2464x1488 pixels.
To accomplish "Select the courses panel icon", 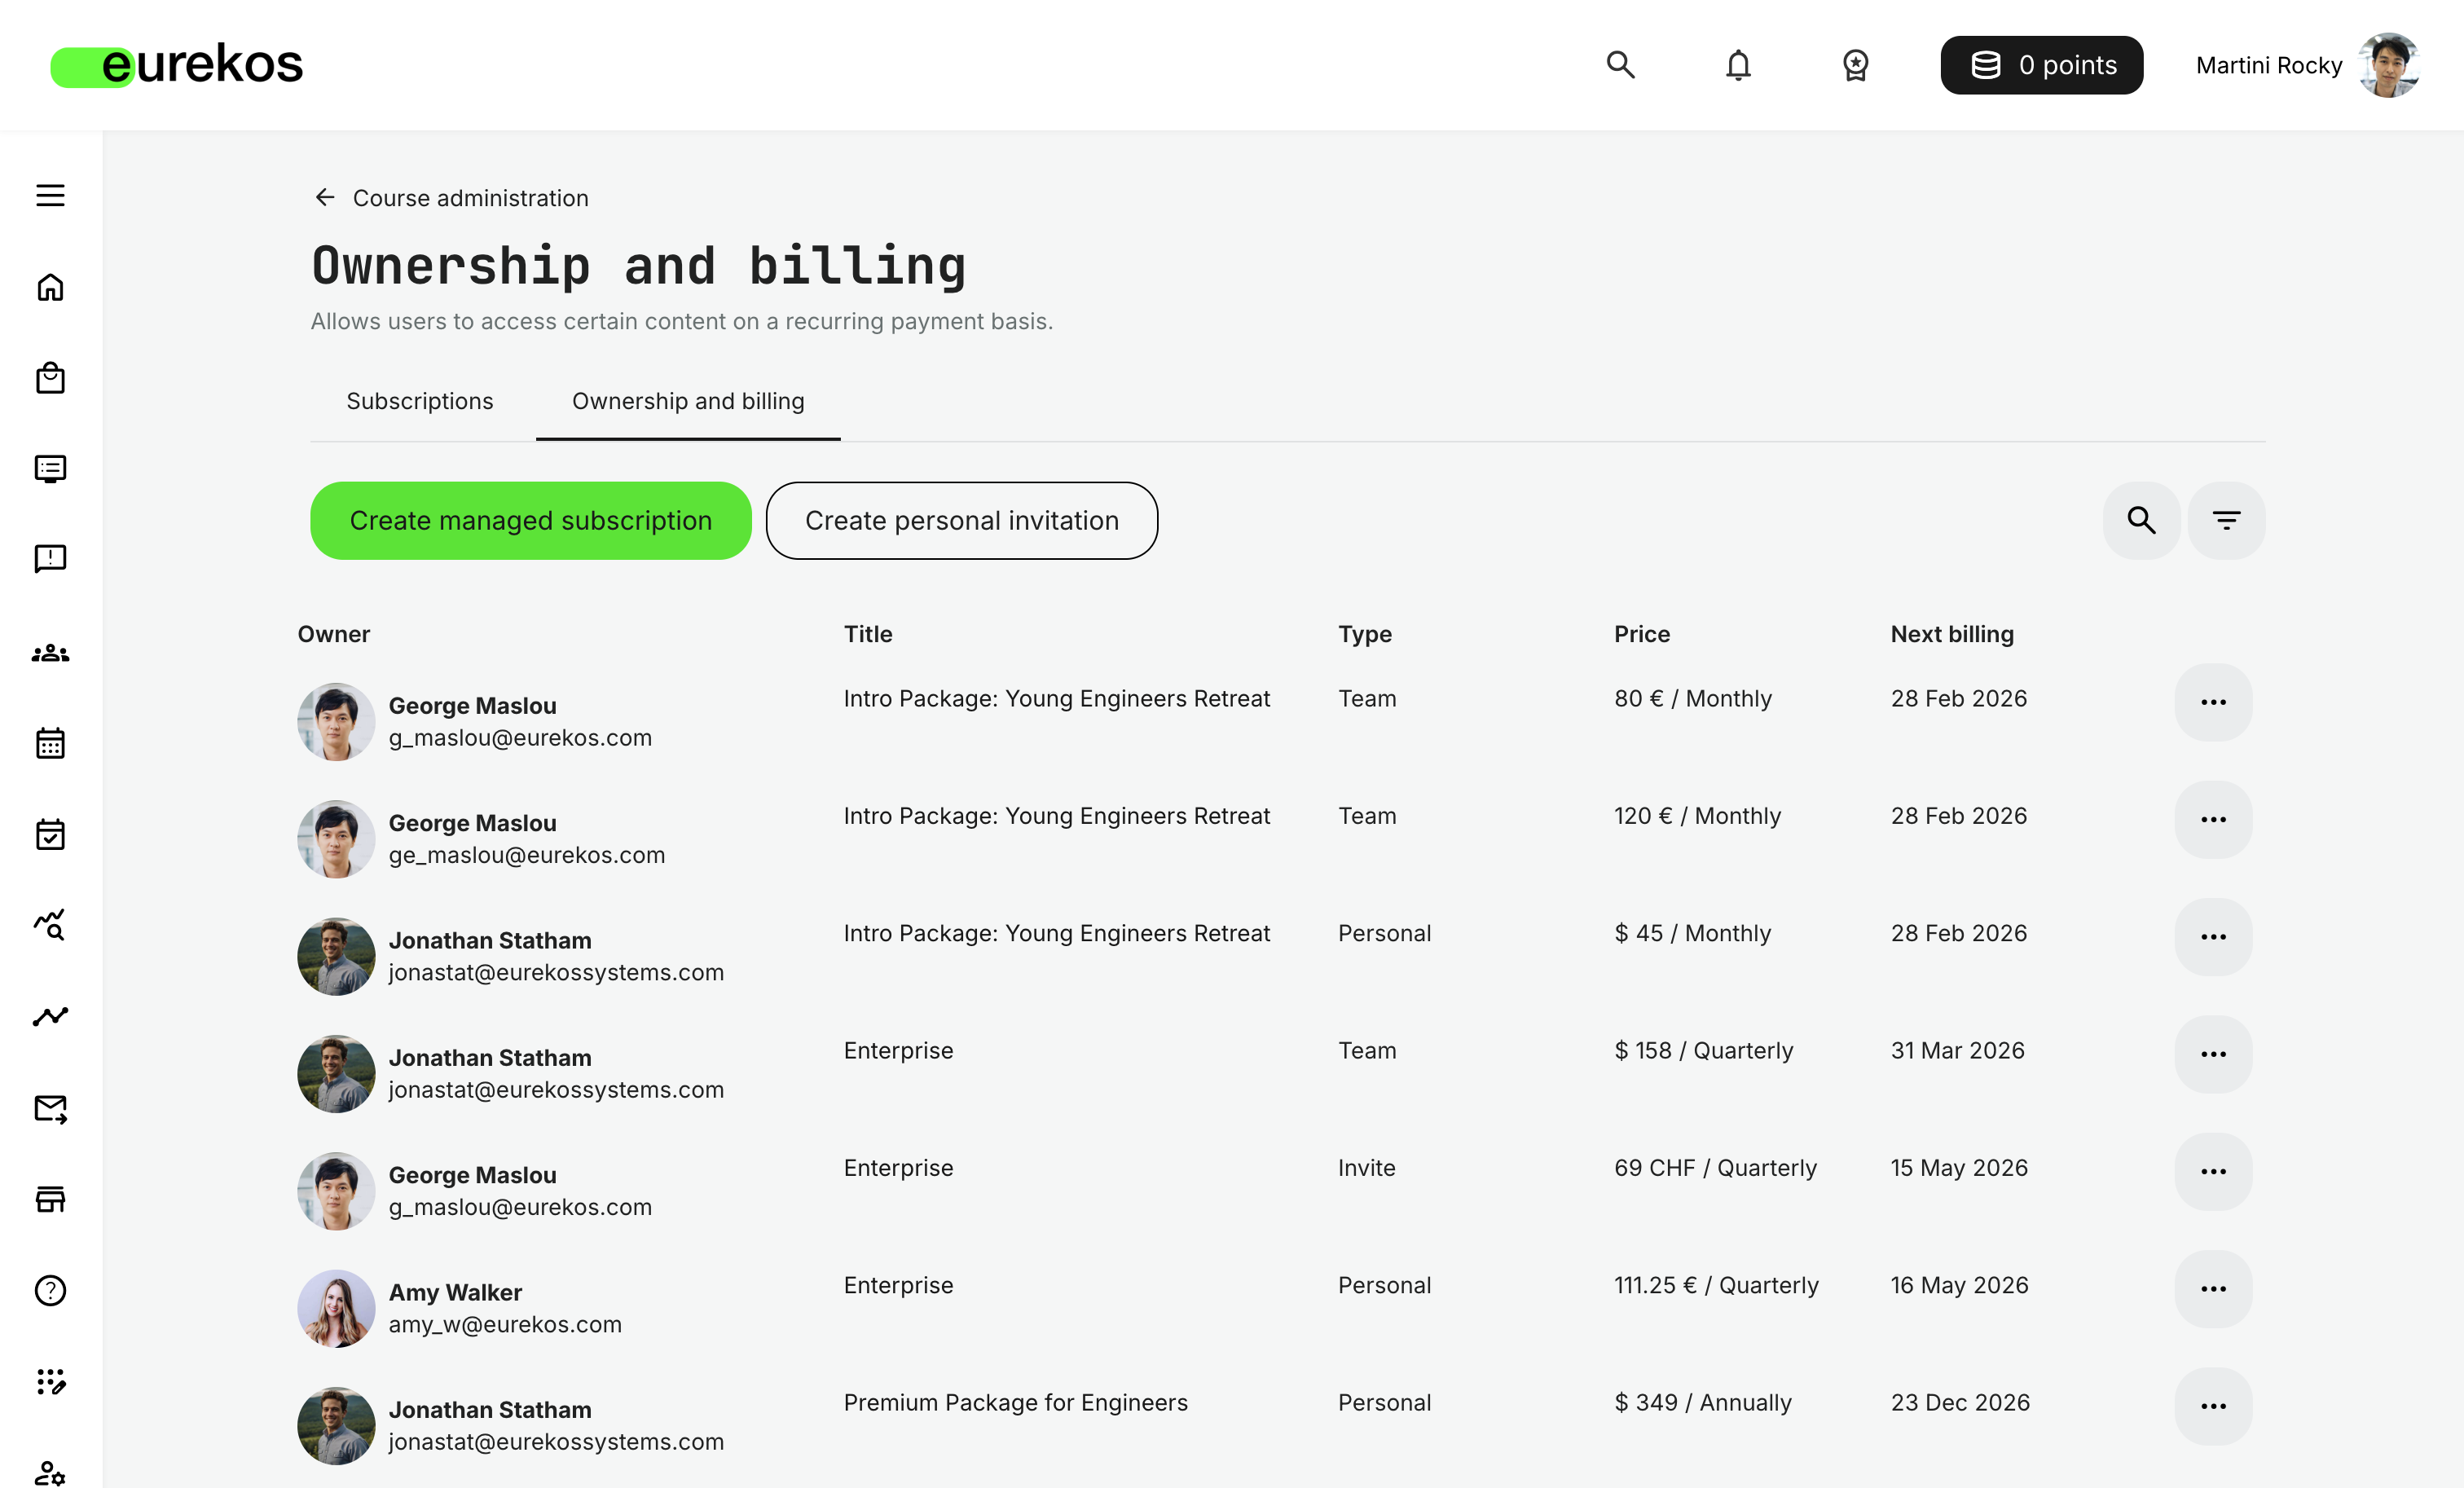I will tap(49, 468).
